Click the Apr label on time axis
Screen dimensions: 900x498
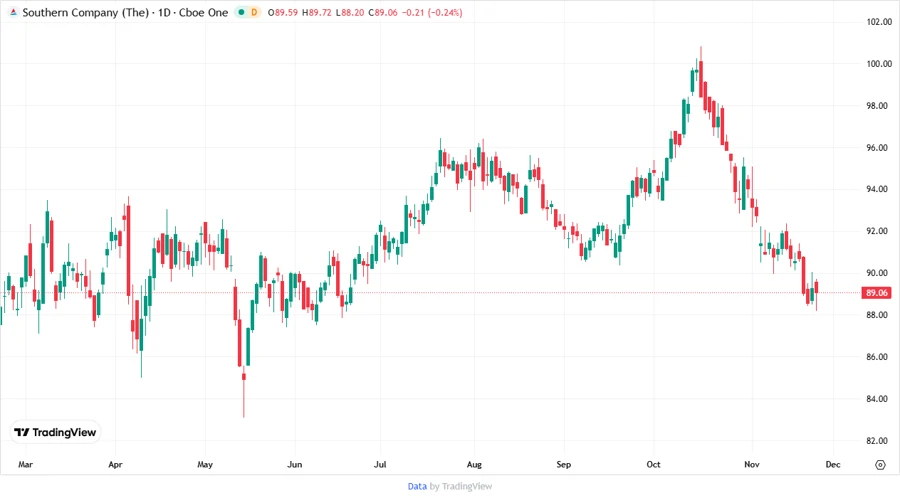tap(115, 464)
